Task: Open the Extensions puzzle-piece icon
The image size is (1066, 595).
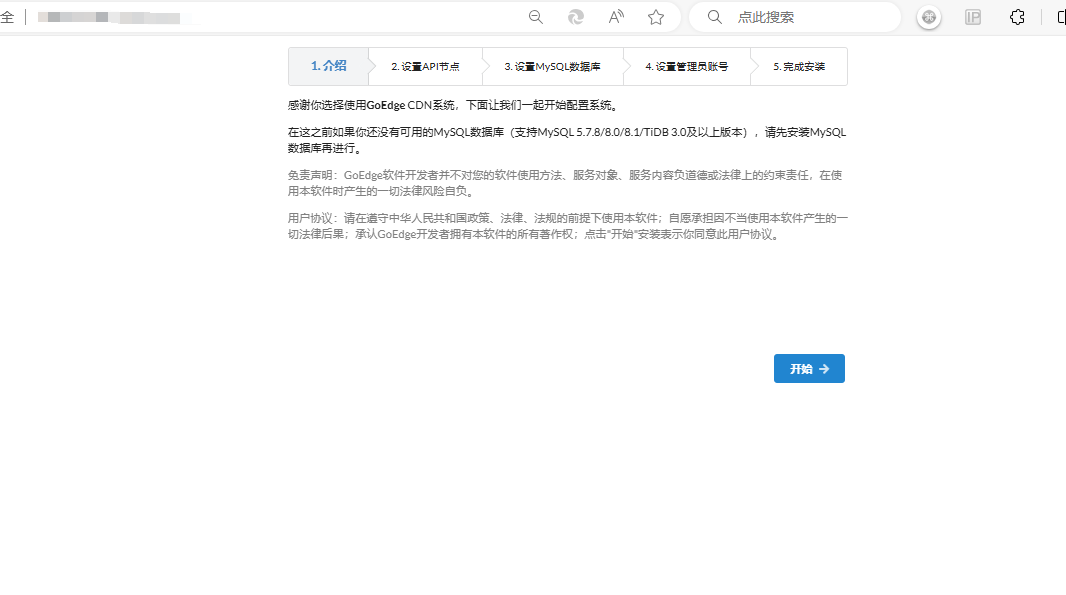Action: point(1017,16)
